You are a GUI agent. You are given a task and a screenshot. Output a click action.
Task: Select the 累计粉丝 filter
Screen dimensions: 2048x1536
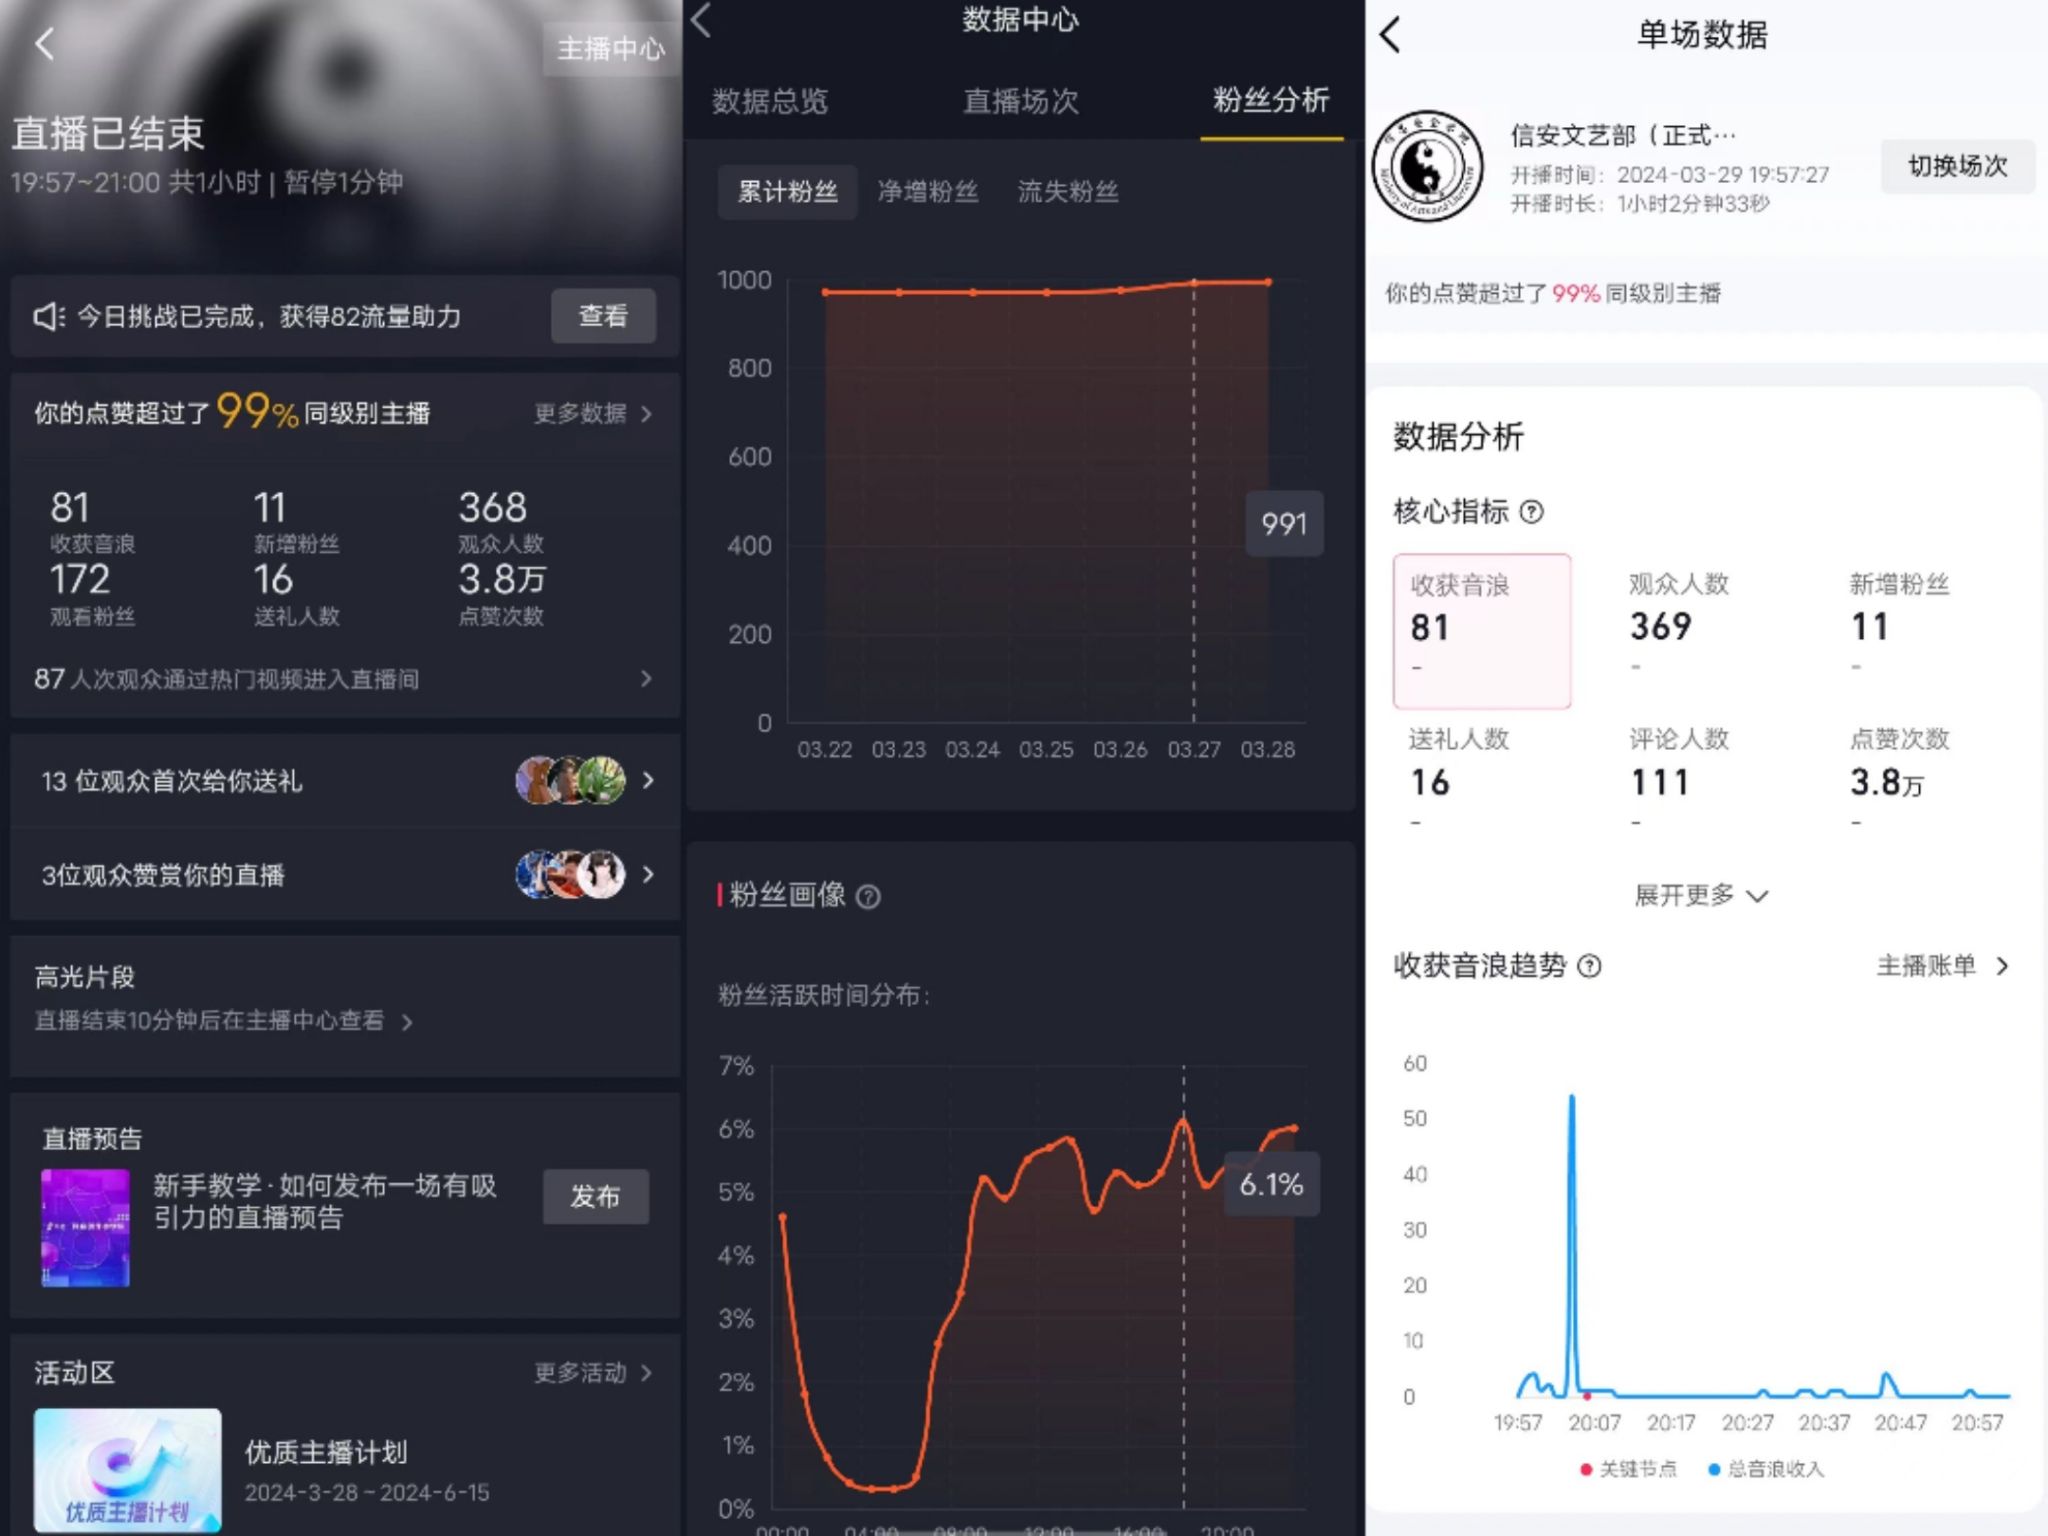787,192
